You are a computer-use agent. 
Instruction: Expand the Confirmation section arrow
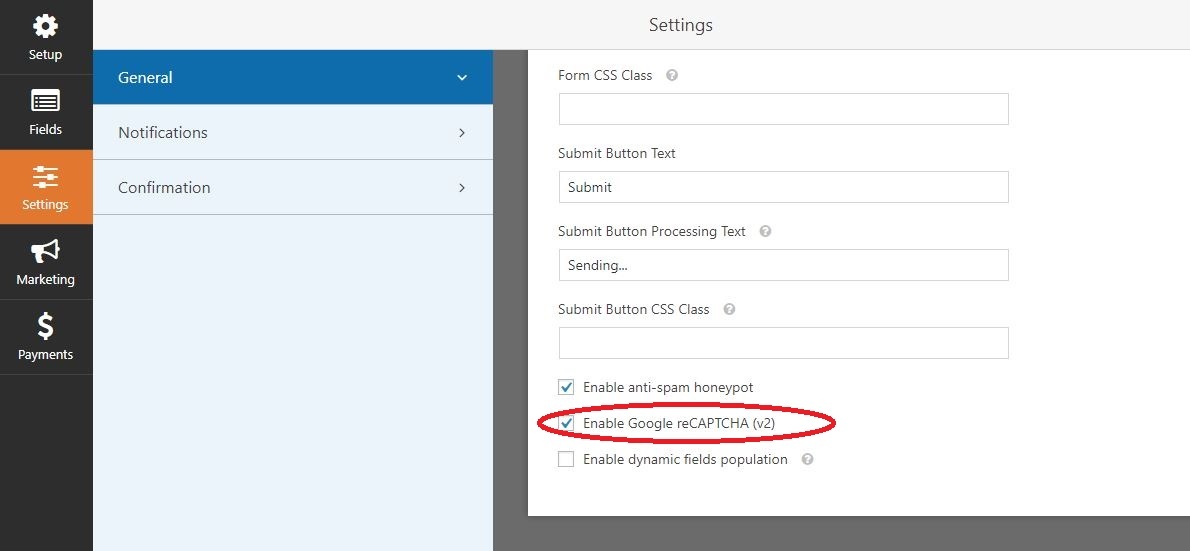[x=461, y=188]
